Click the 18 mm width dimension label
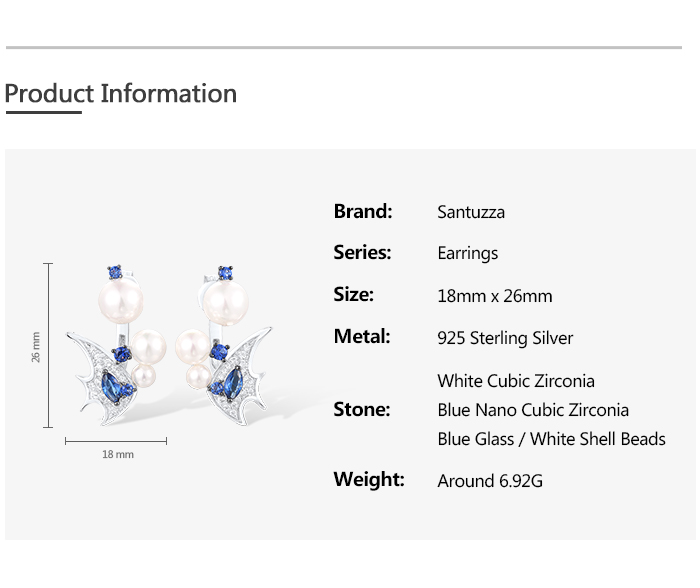The height and width of the screenshot is (588, 700). point(118,455)
